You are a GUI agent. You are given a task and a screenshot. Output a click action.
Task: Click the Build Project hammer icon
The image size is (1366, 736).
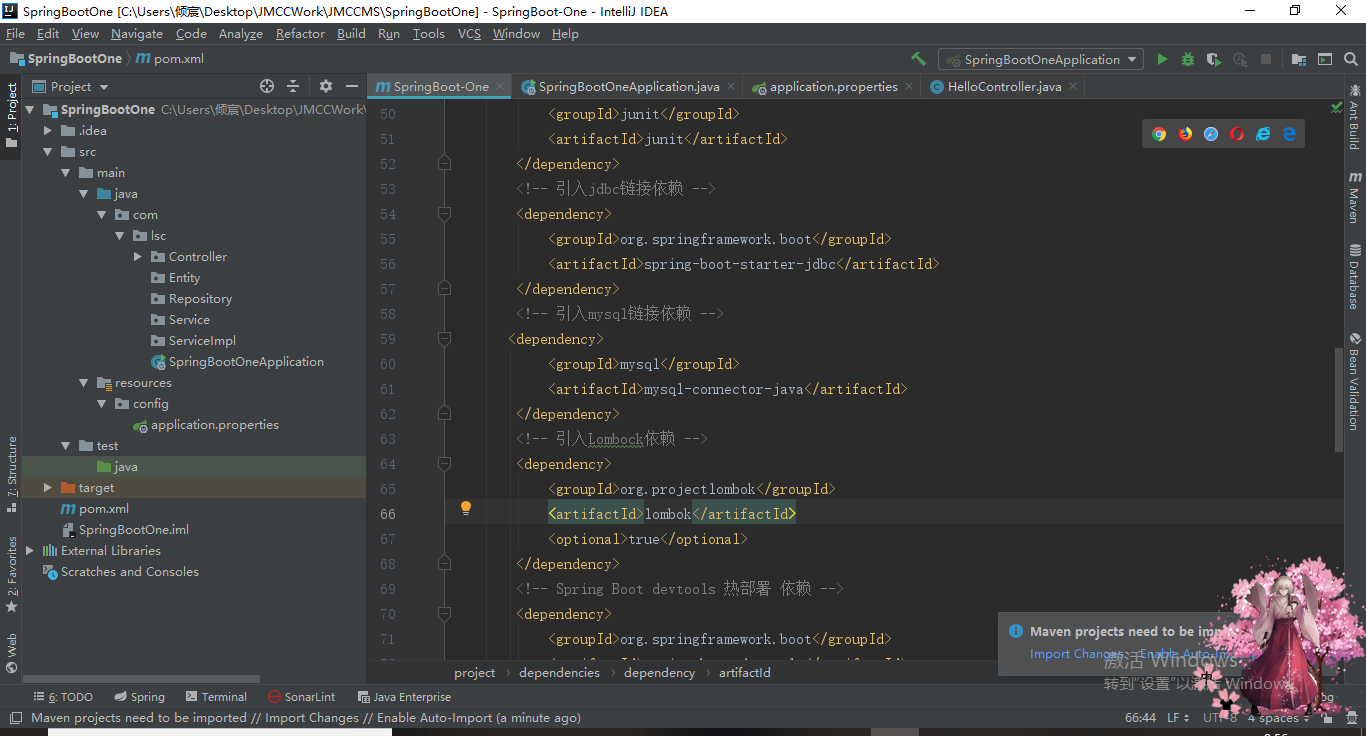[x=919, y=59]
